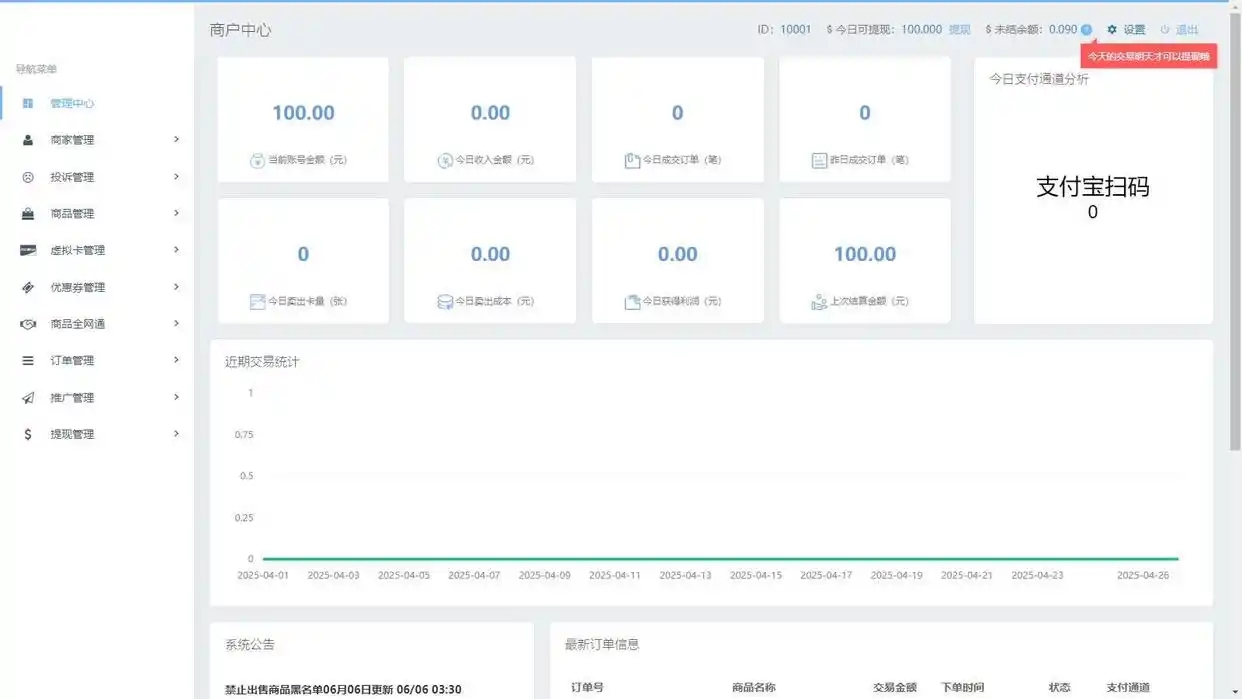Expand the 商家管理 submenu chevron

click(x=176, y=140)
